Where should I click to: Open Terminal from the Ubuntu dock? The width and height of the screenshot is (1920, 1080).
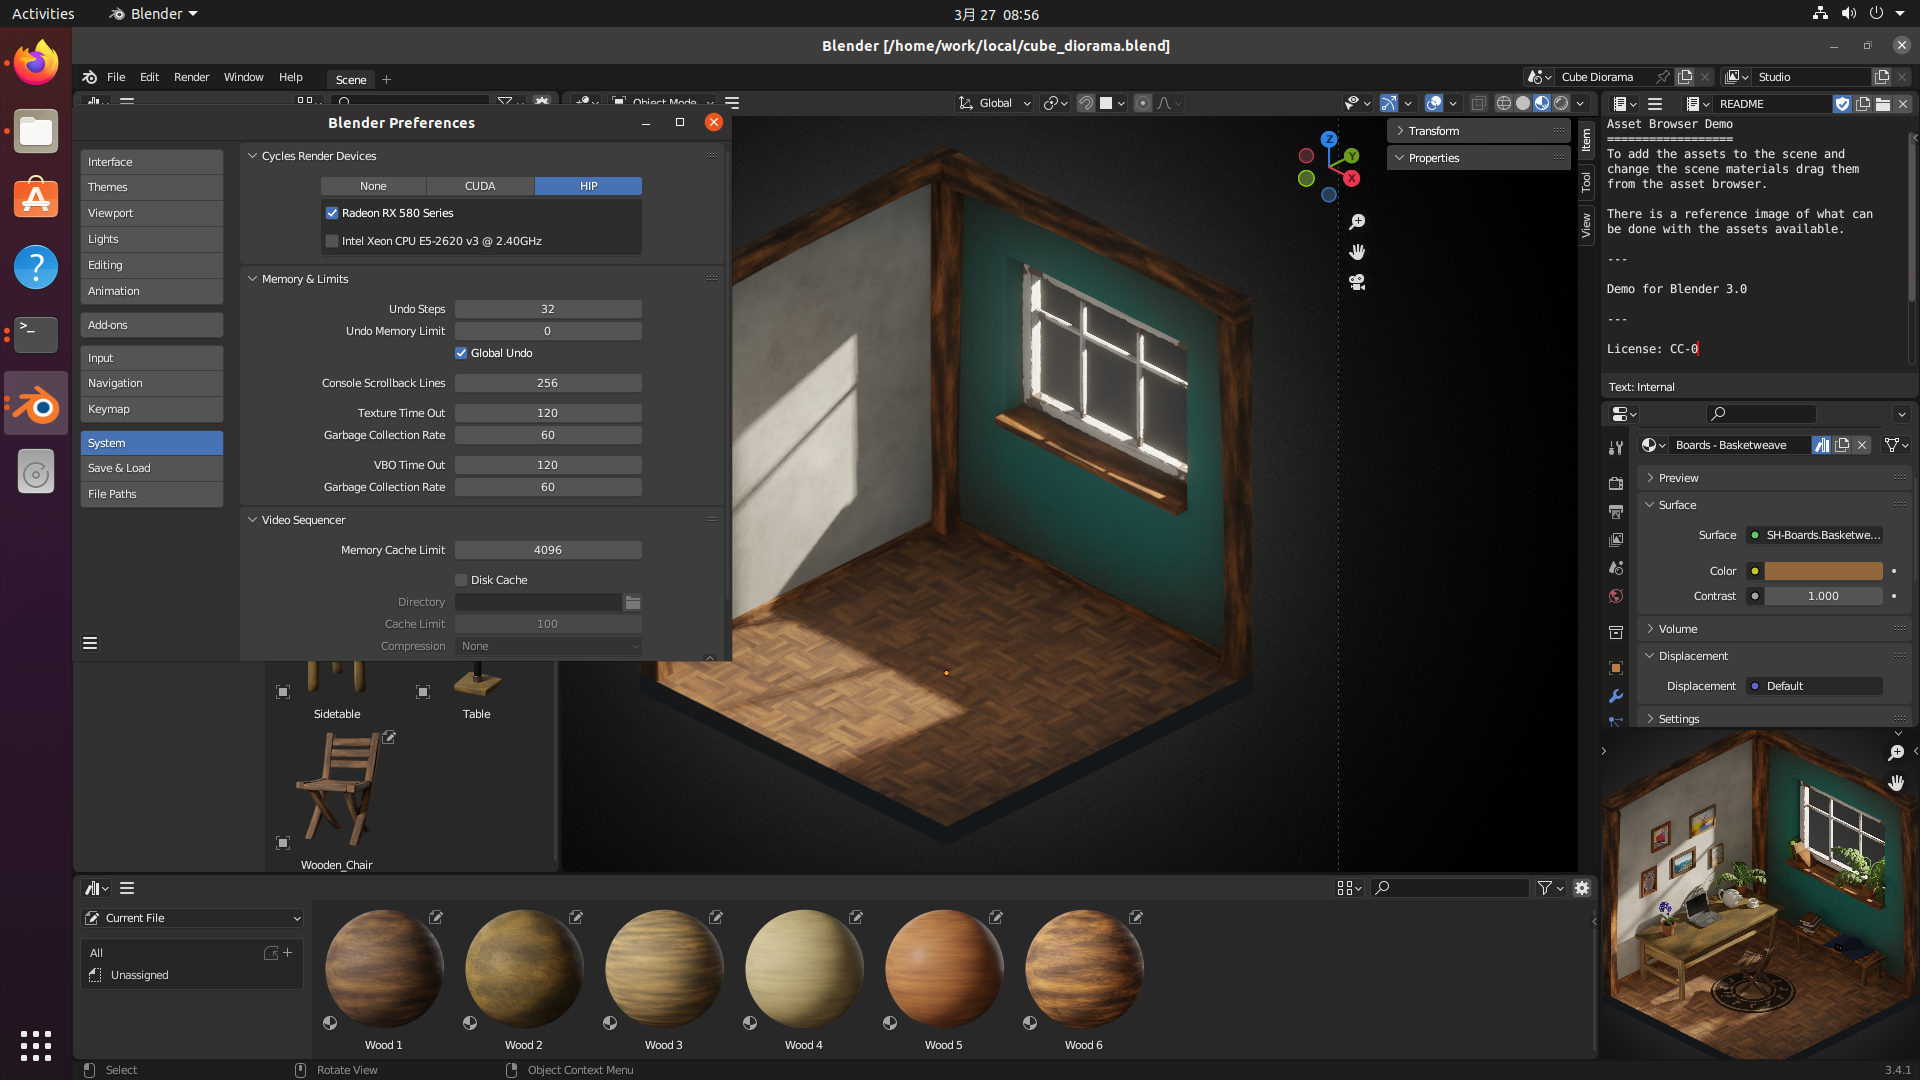pos(36,335)
